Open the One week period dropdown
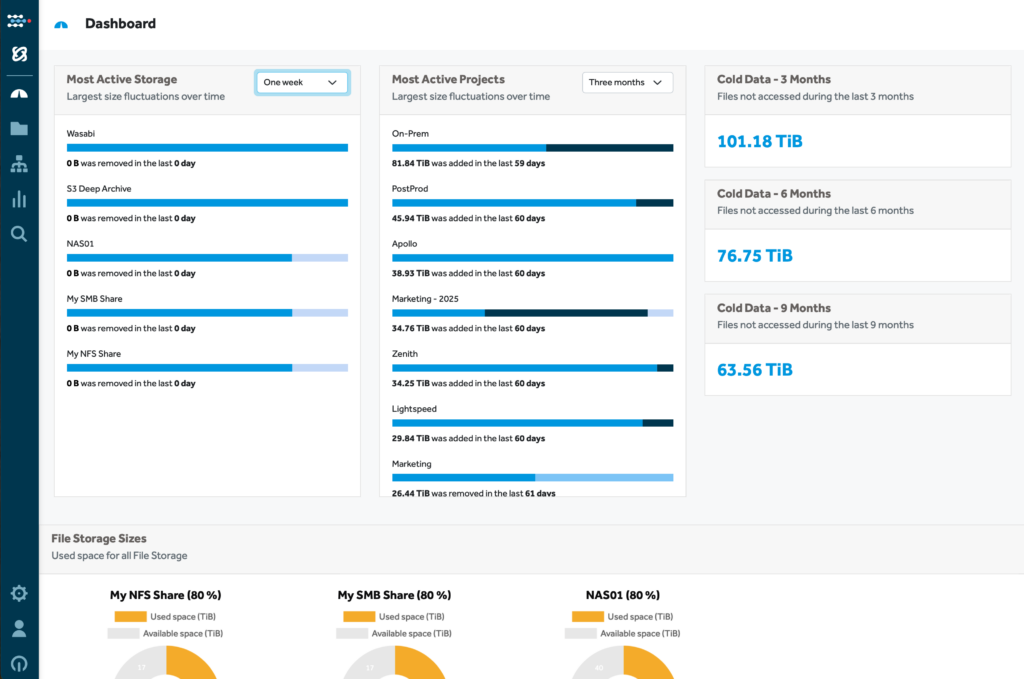 pos(302,82)
